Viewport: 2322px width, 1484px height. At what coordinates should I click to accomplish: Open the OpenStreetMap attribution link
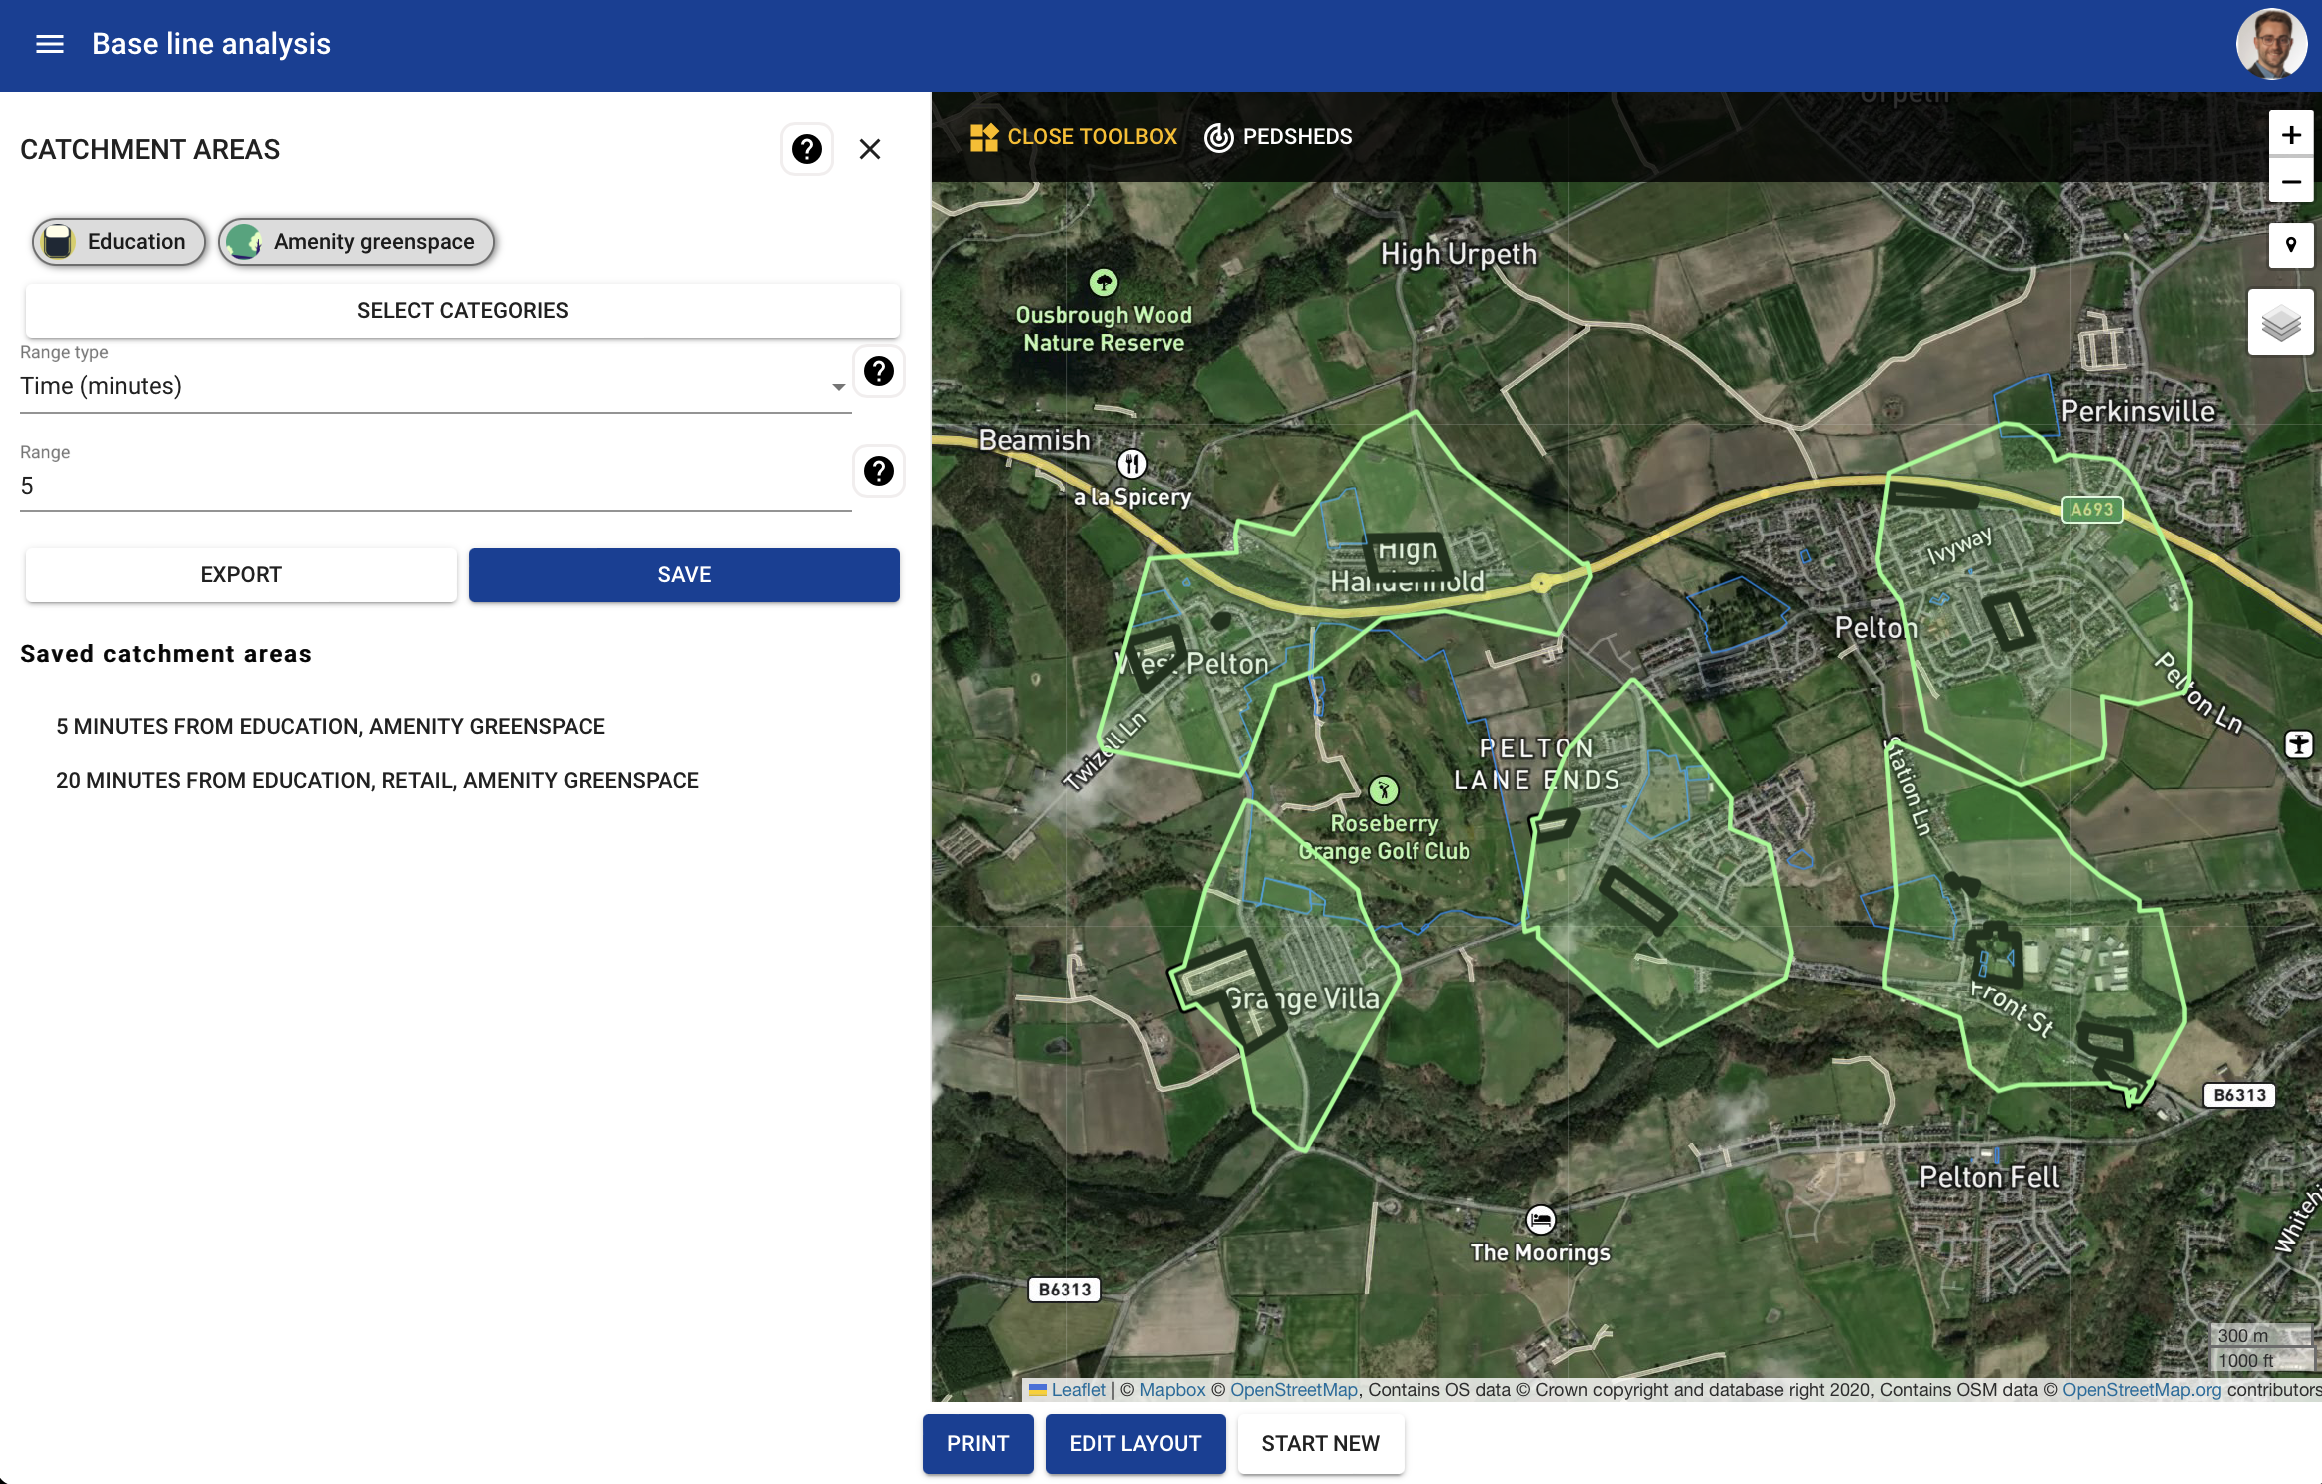1294,1390
